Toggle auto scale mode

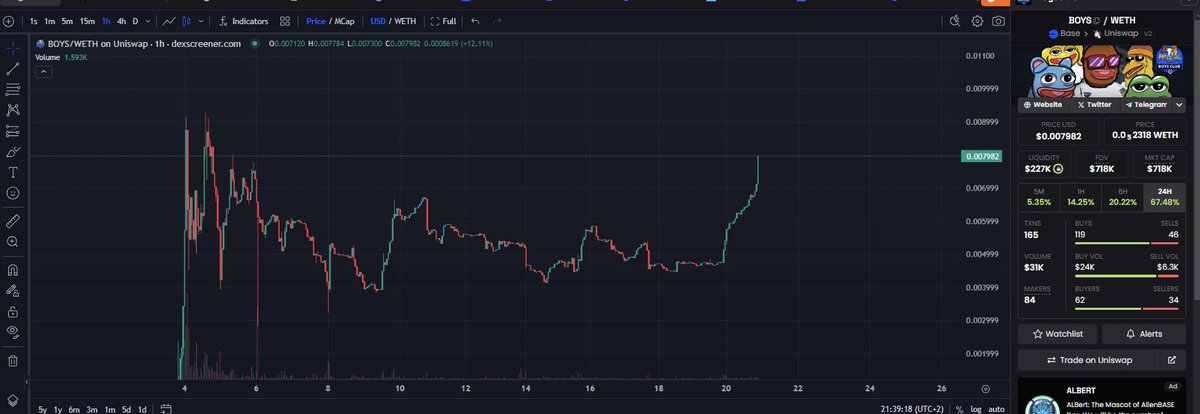pyautogui.click(x=996, y=408)
